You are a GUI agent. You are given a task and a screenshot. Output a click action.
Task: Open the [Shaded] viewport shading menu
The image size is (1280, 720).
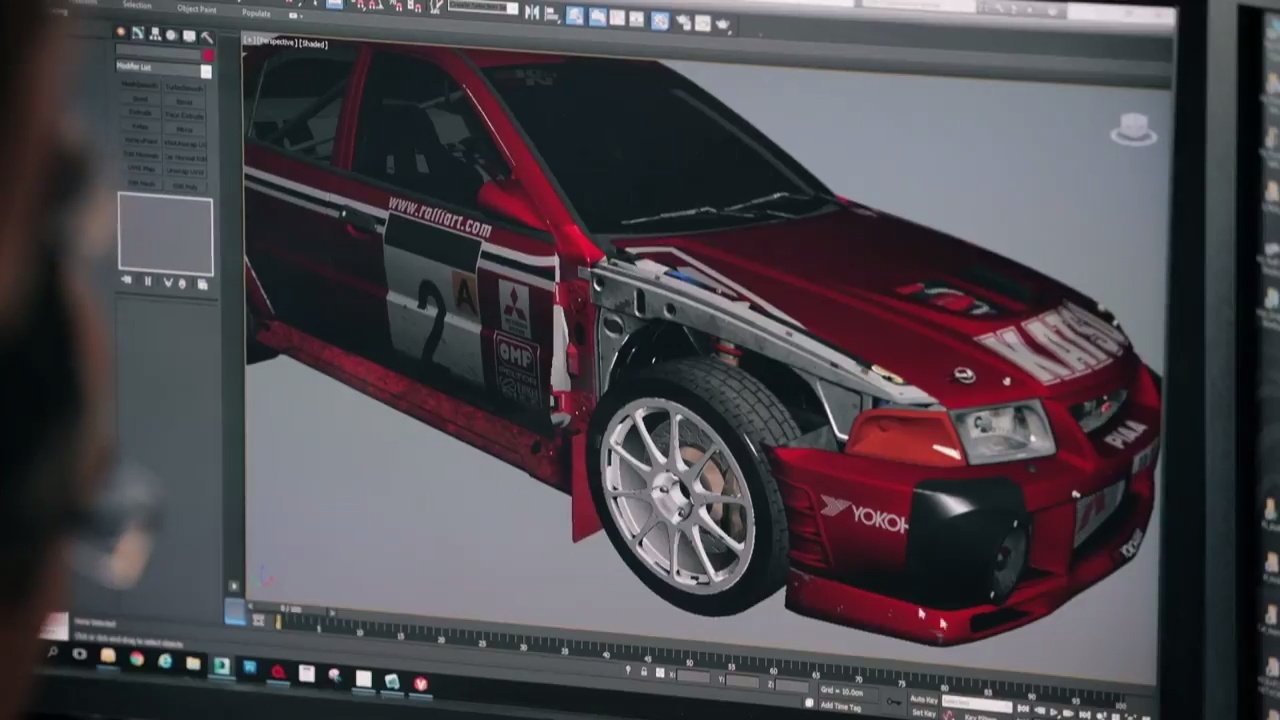click(x=313, y=43)
